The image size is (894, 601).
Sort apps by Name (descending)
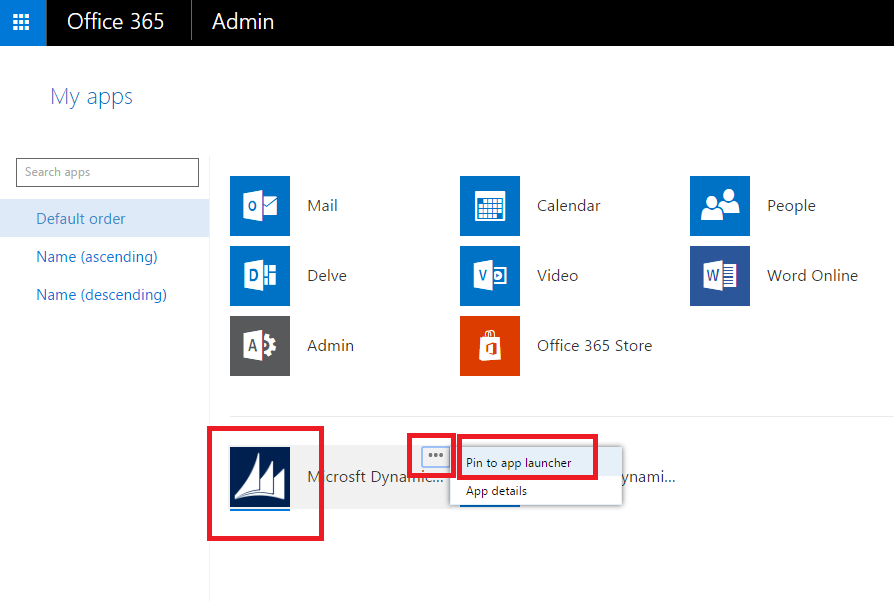point(101,295)
